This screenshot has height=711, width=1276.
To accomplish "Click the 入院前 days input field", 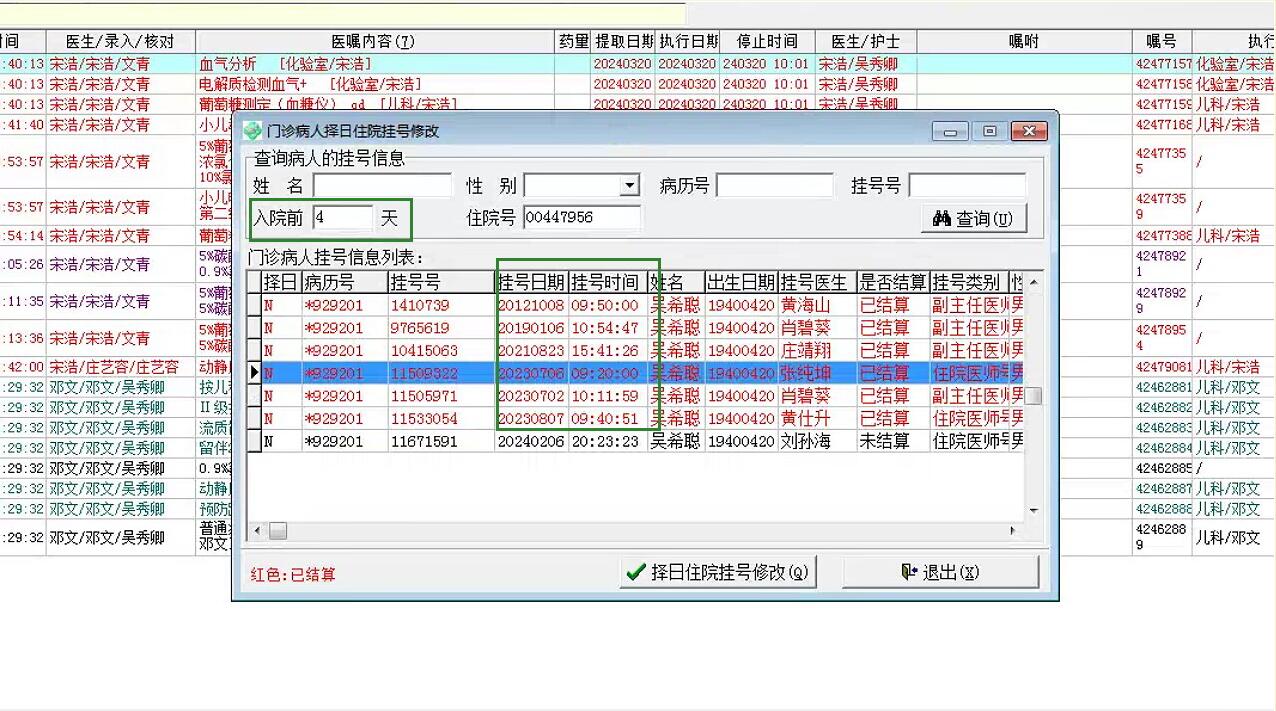I will [x=342, y=217].
